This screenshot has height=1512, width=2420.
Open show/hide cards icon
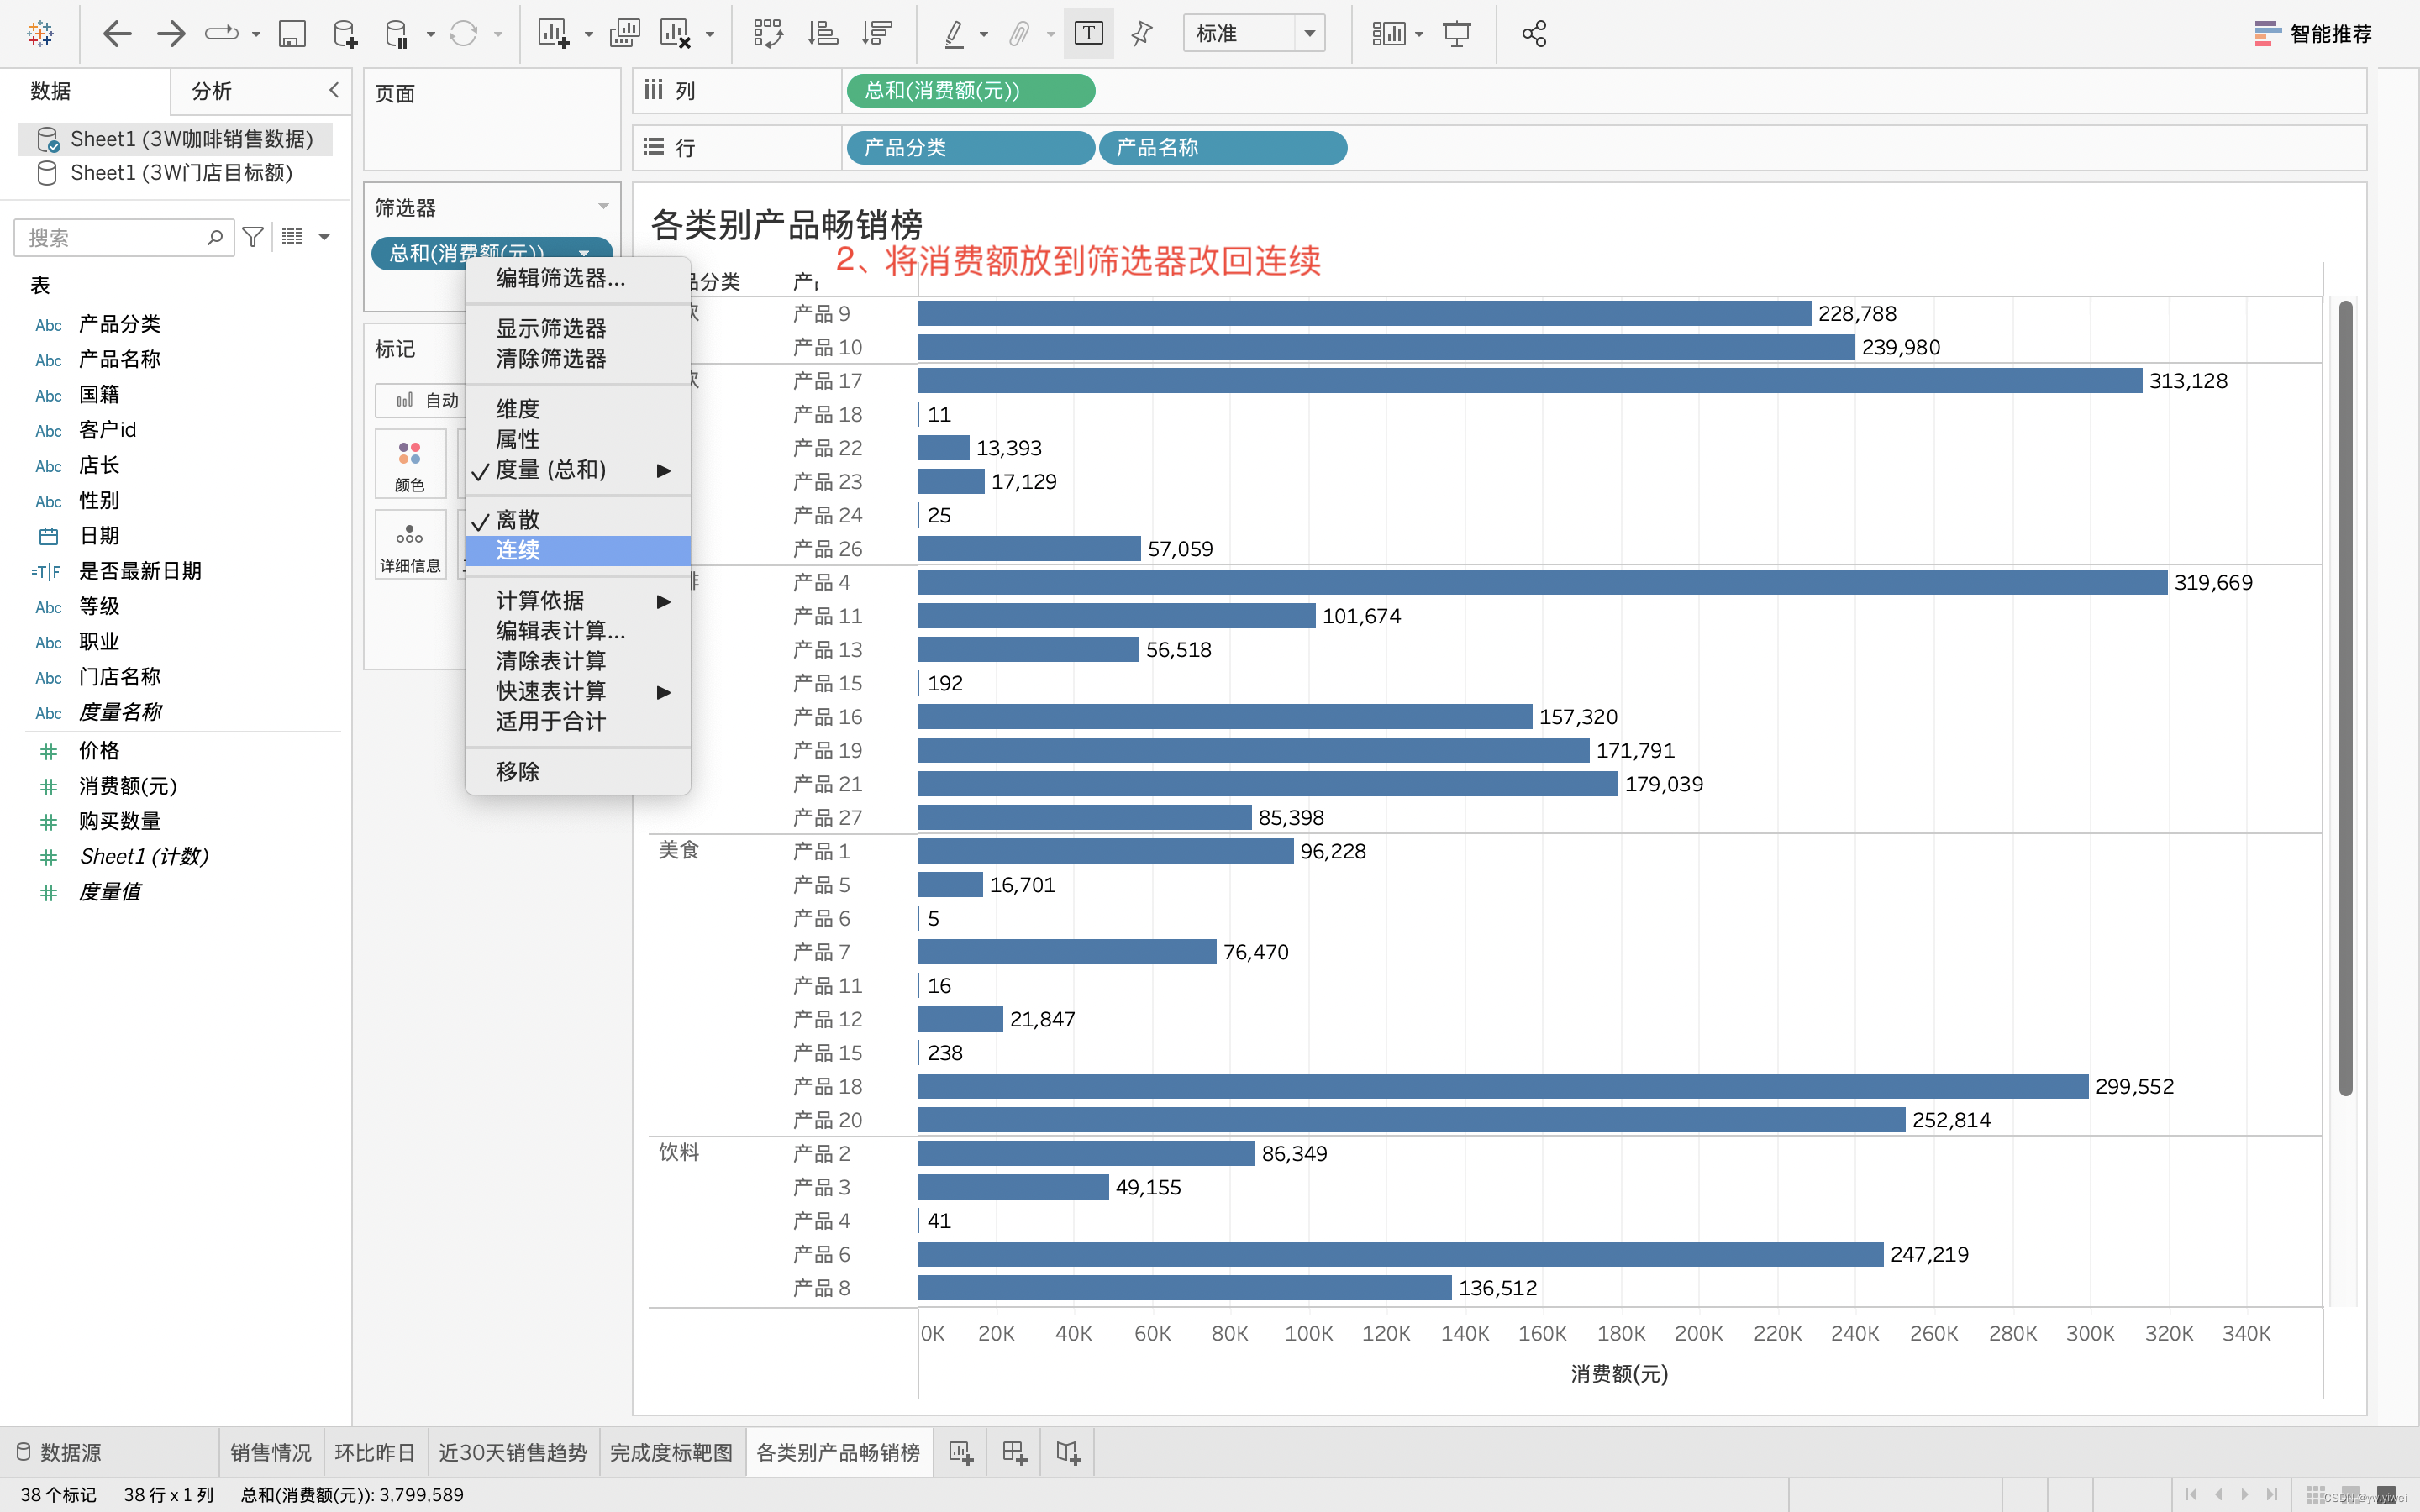tap(1389, 34)
